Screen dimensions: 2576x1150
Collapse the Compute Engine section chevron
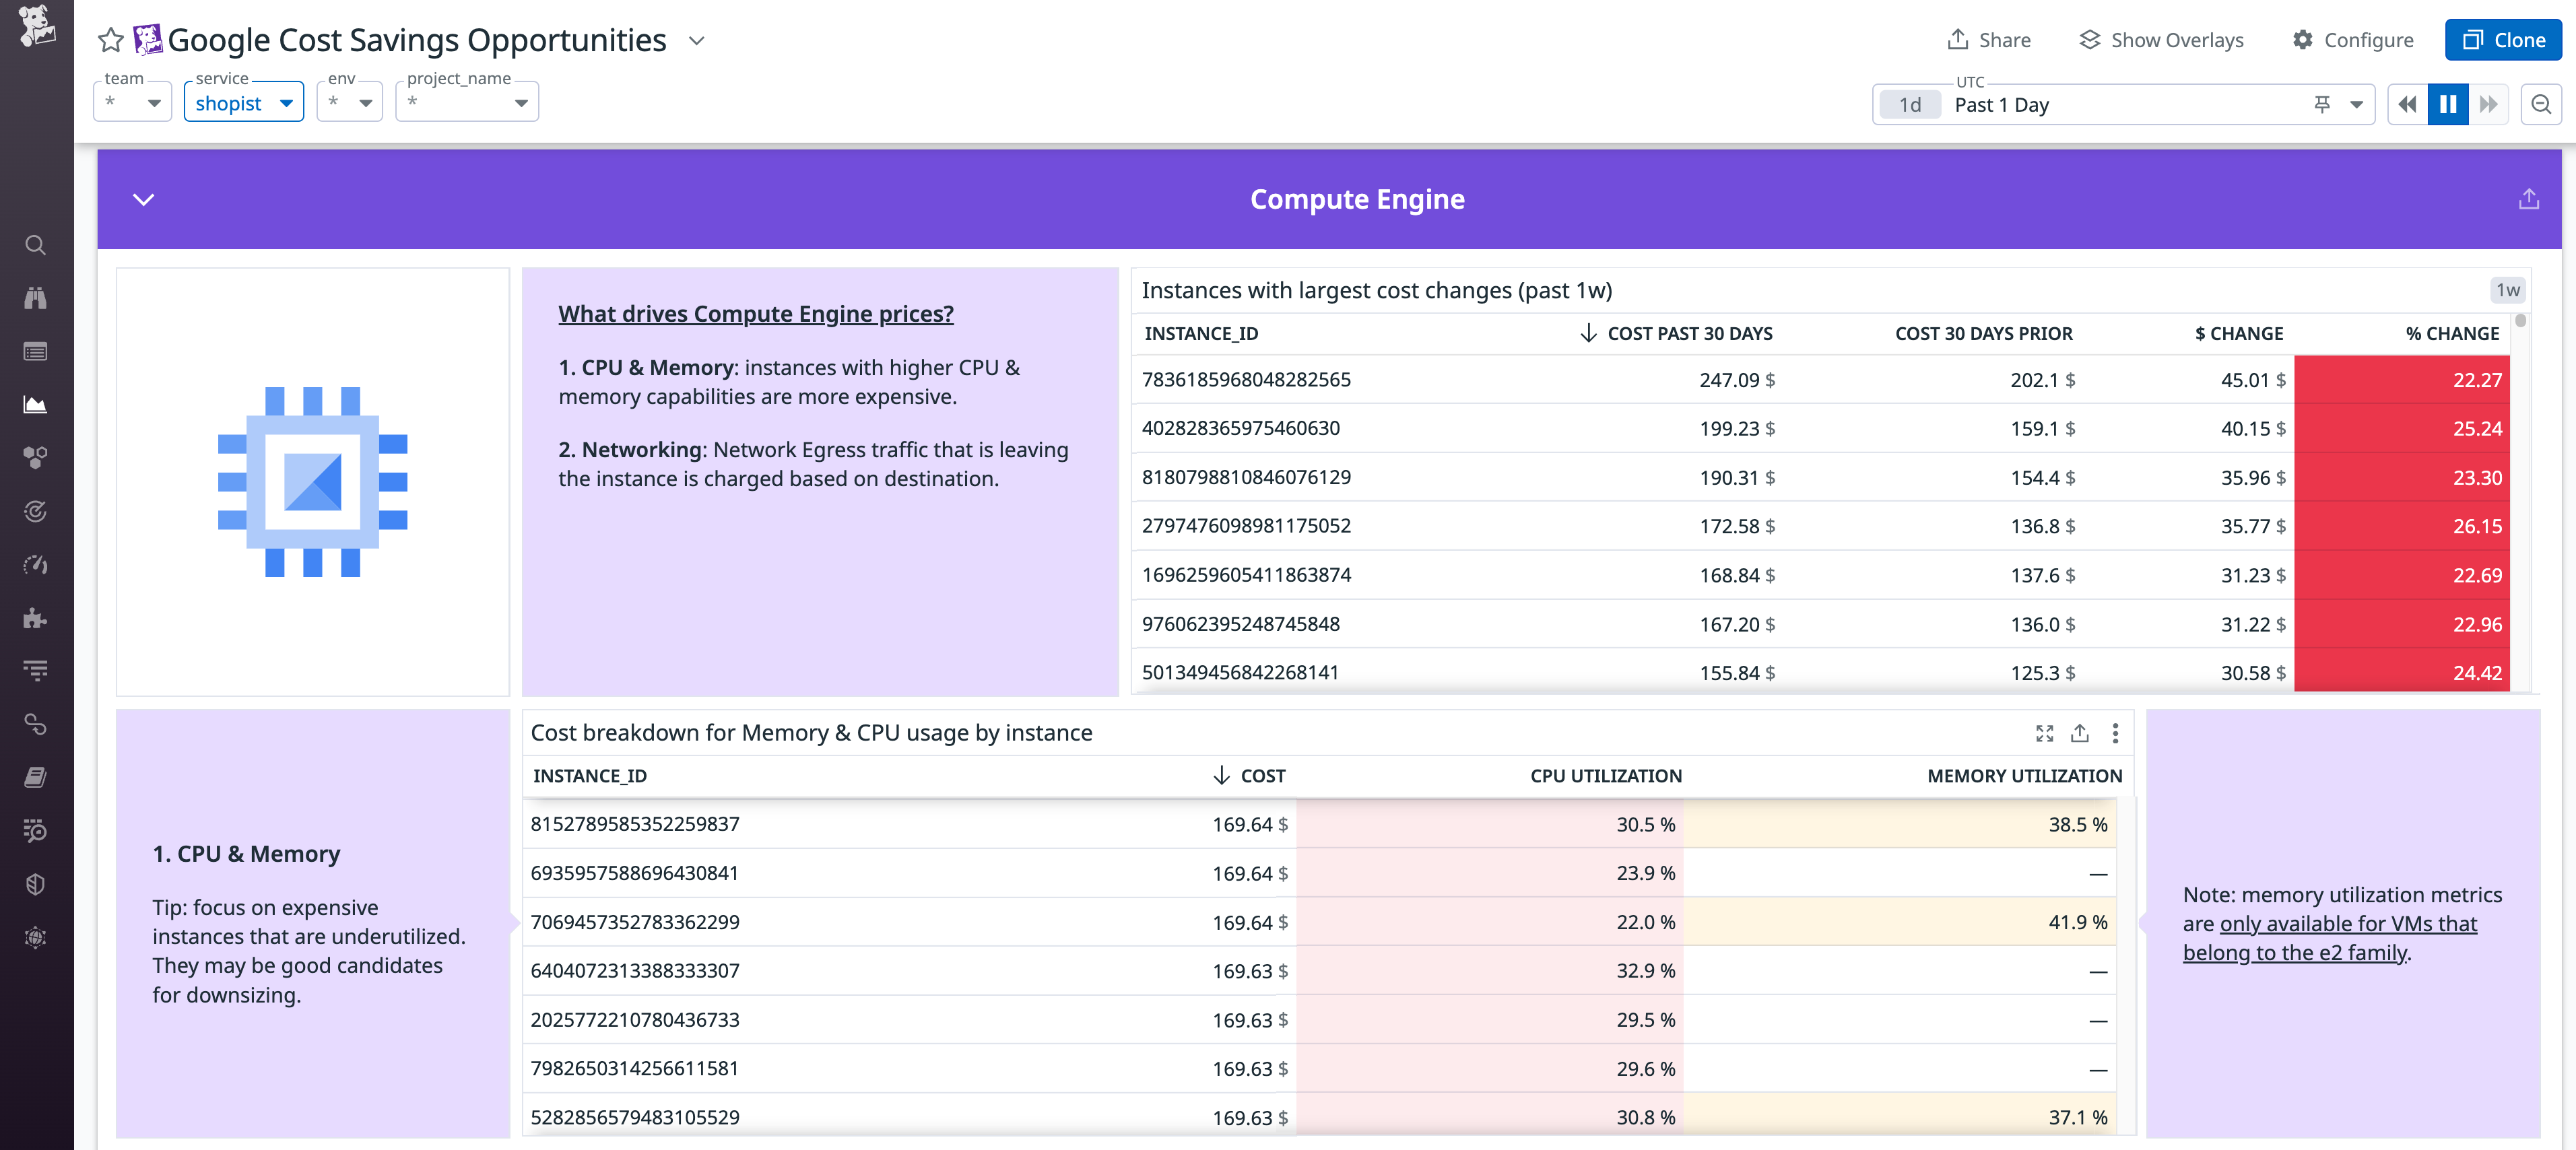pyautogui.click(x=143, y=199)
